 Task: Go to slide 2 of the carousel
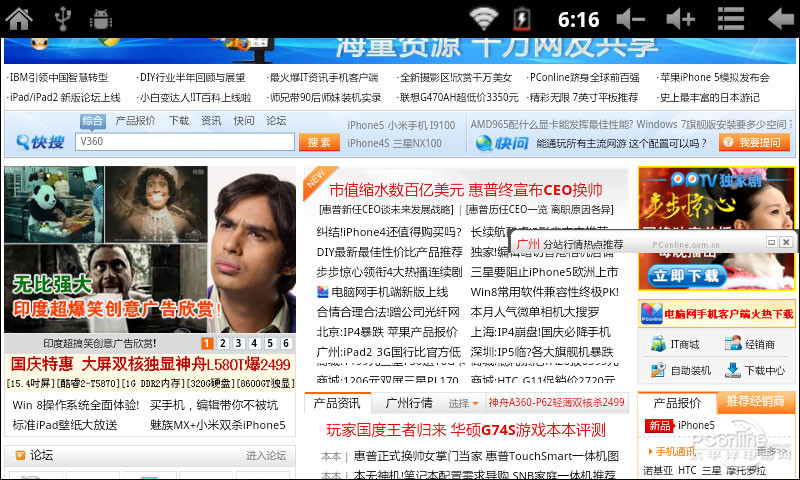click(222, 343)
